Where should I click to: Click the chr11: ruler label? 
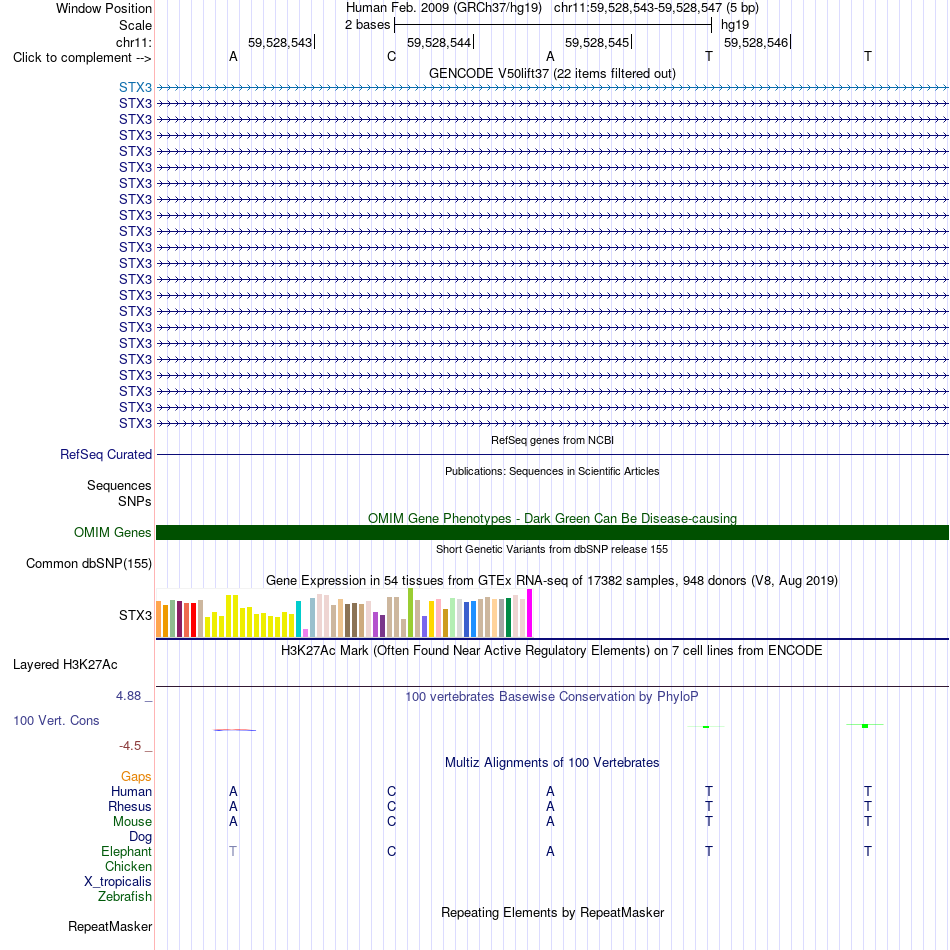(133, 42)
